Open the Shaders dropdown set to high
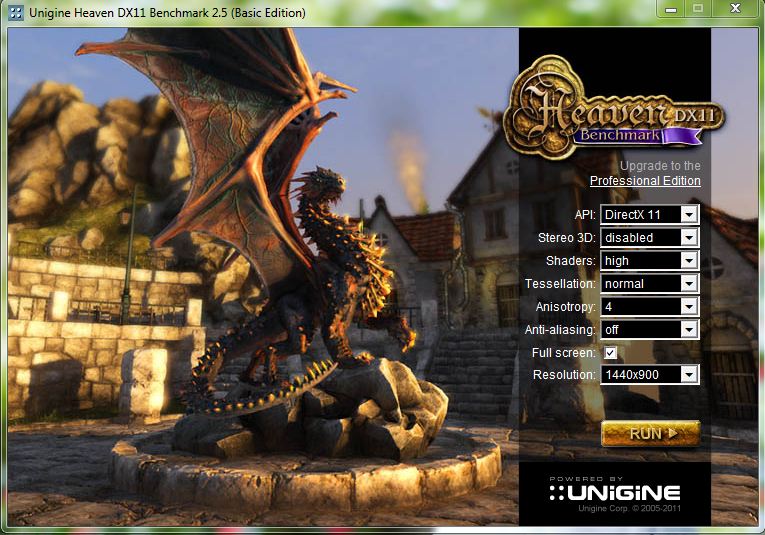The image size is (765, 535). click(x=649, y=260)
